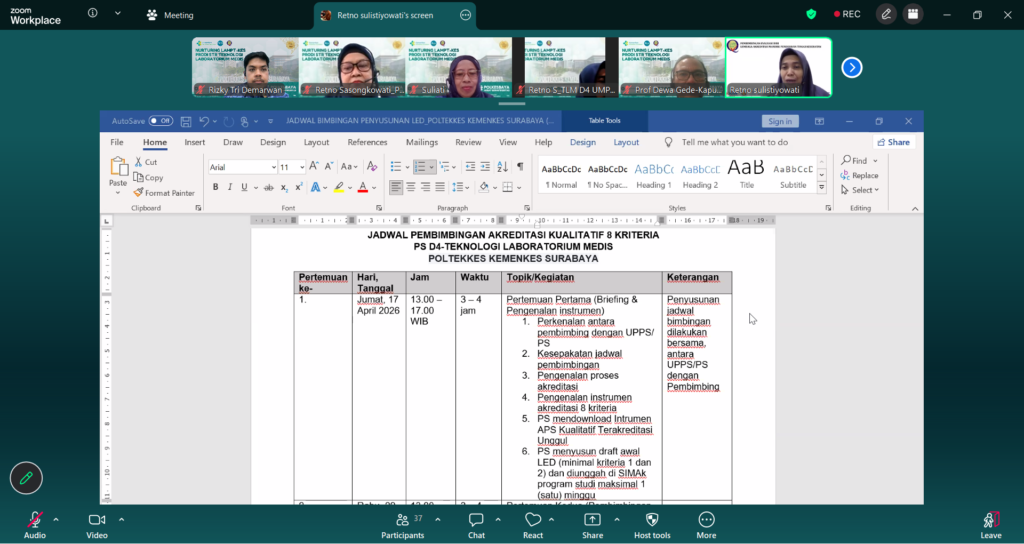Click the Format Painter tool in Word
Image resolution: width=1024 pixels, height=544 pixels.
coord(164,193)
